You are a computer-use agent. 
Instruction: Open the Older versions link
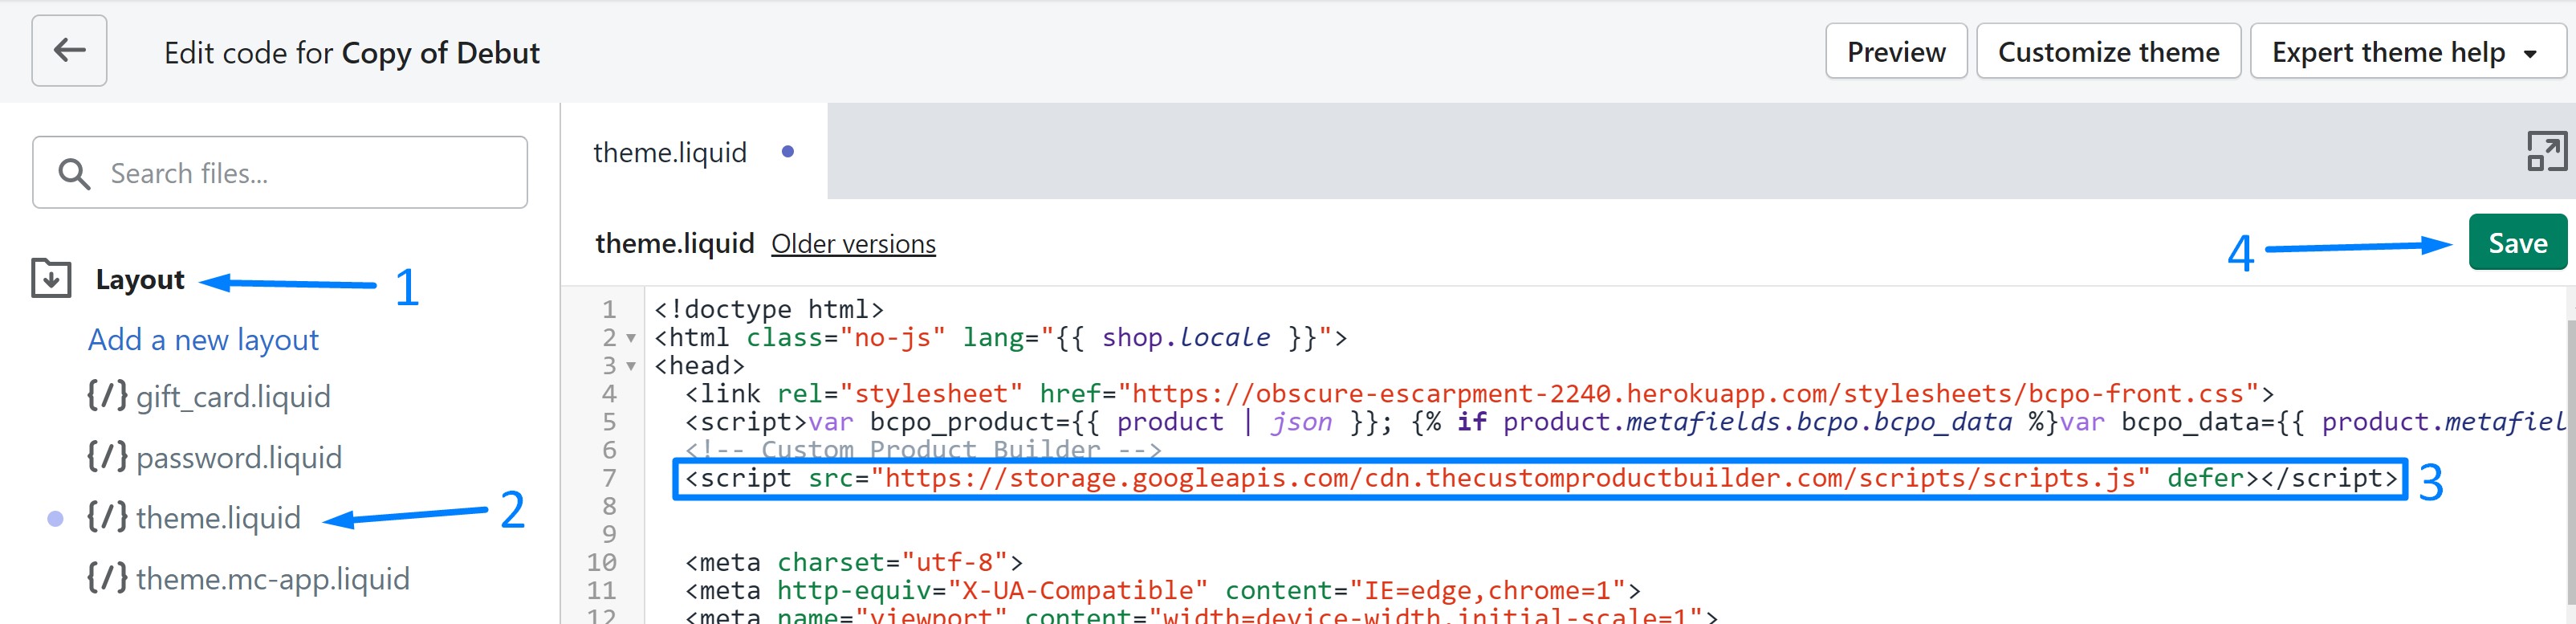[853, 244]
